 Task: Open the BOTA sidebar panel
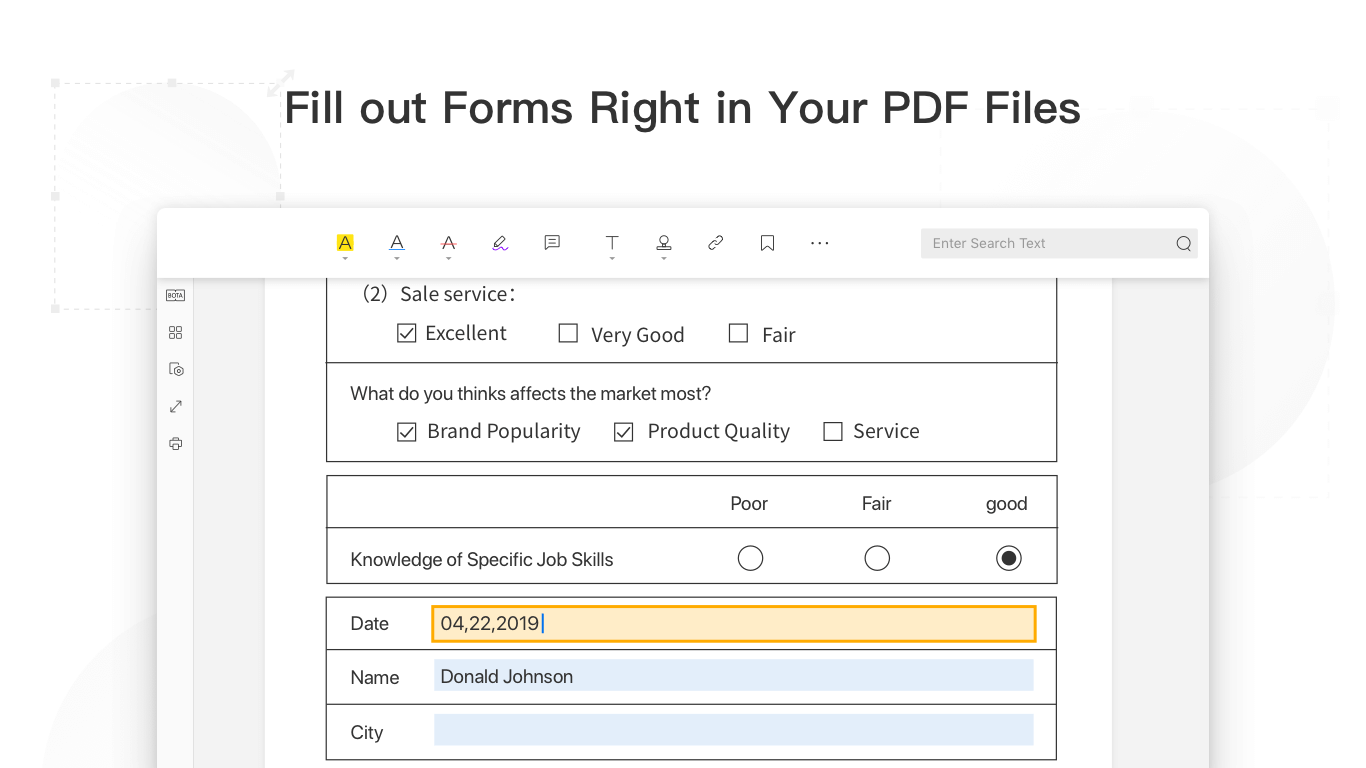176,295
